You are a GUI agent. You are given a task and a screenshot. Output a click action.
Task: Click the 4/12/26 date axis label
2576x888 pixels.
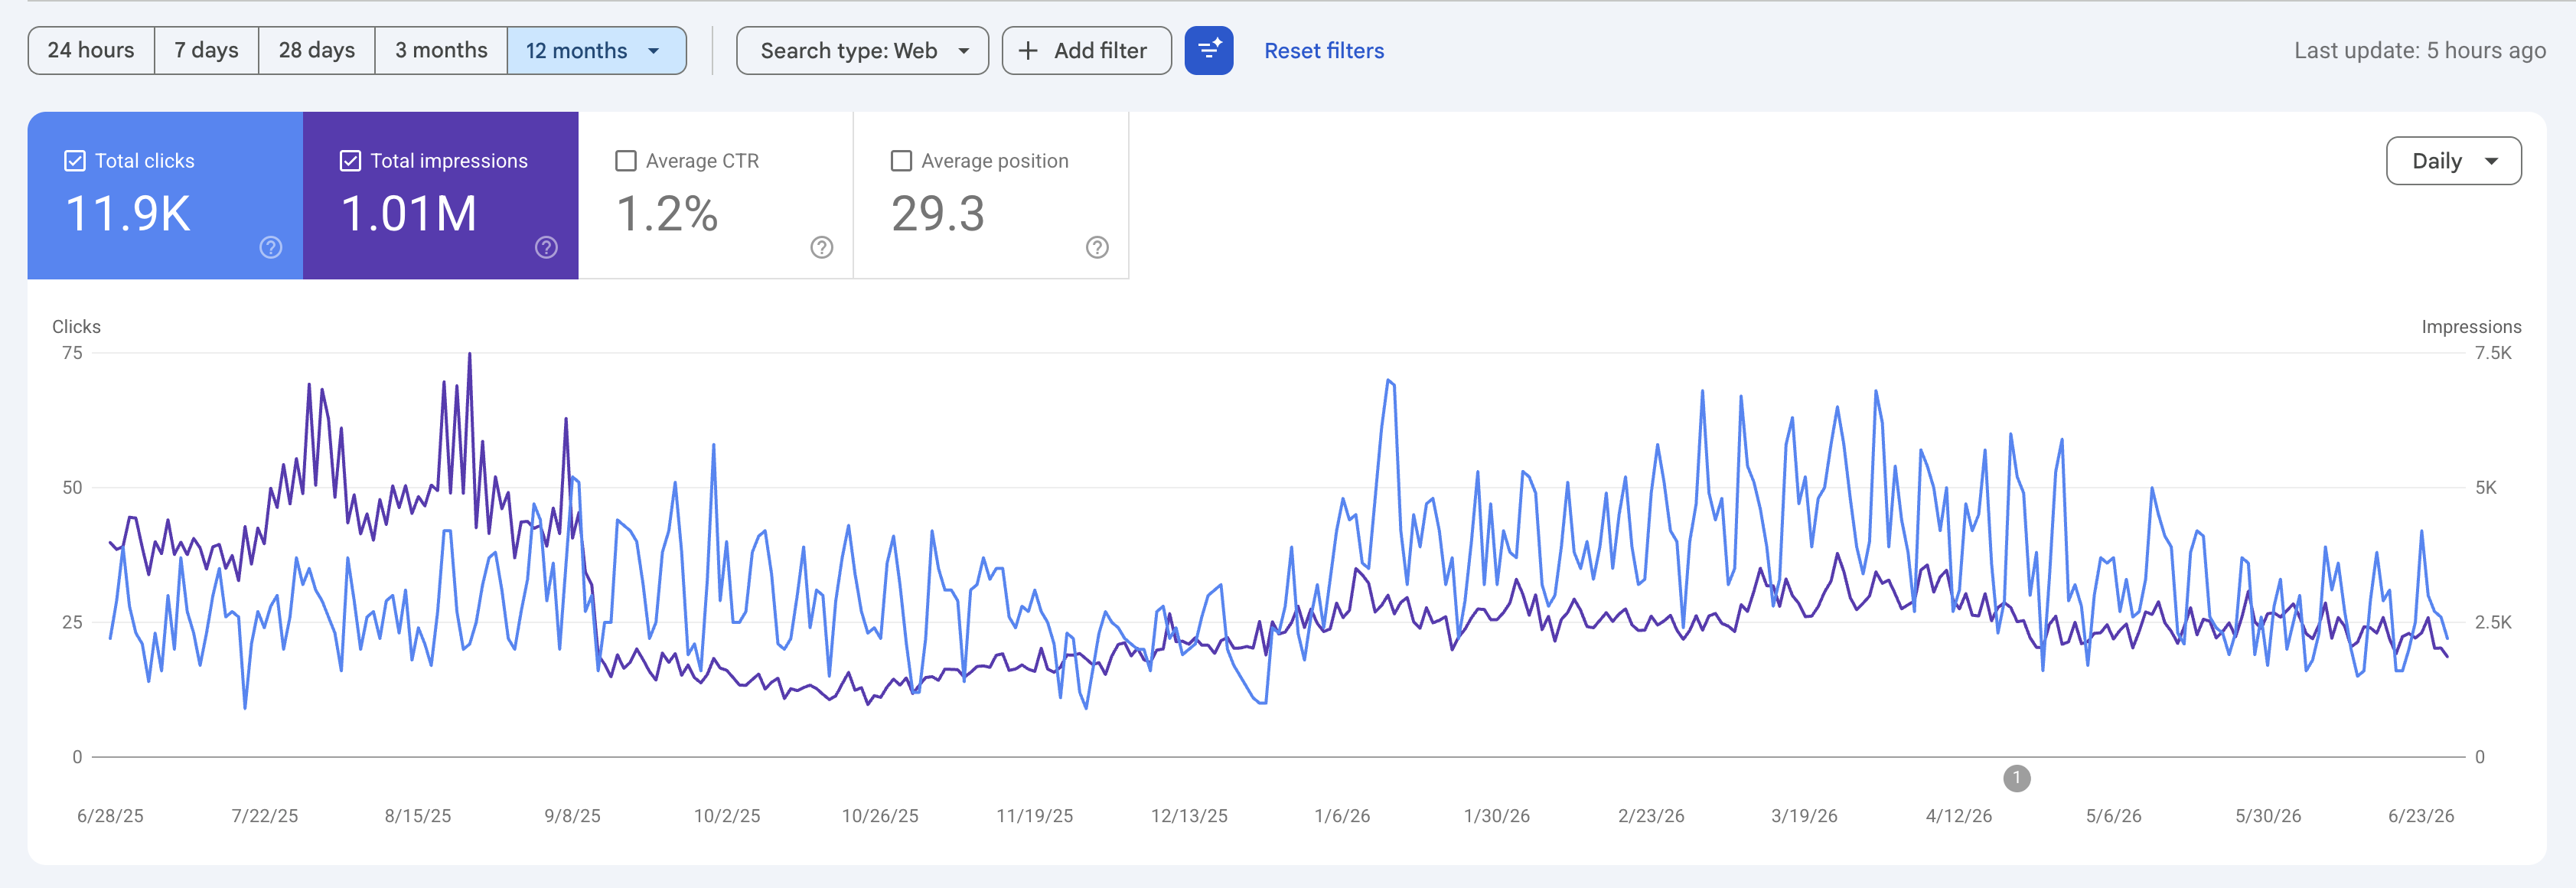1959,816
